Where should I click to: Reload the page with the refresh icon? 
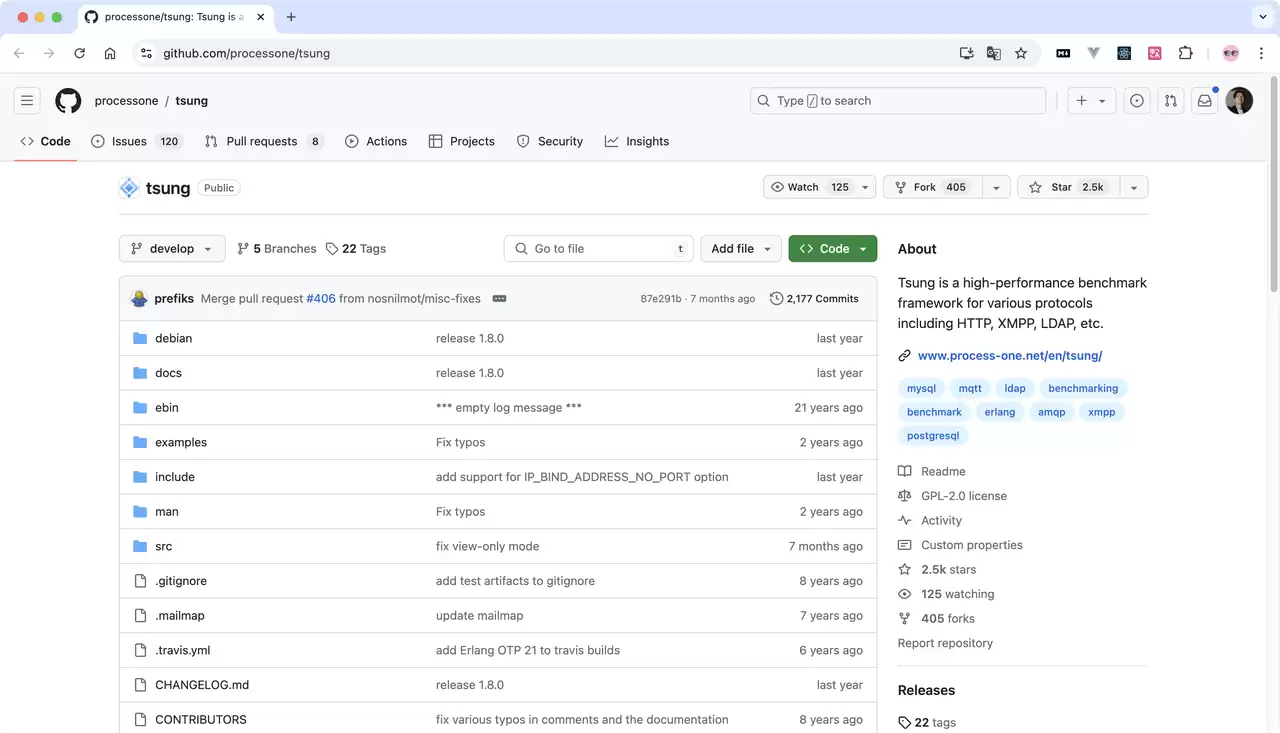click(x=79, y=53)
